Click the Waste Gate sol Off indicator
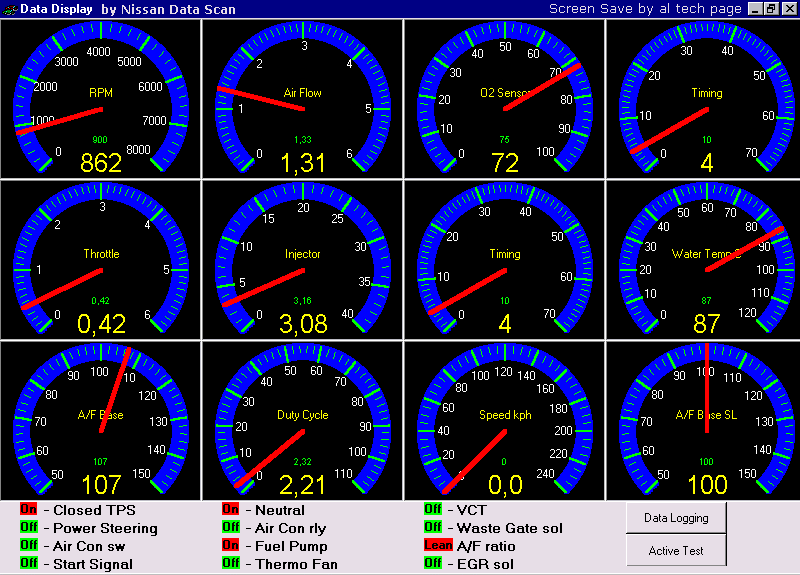Viewport: 800px width, 575px height. pyautogui.click(x=433, y=528)
